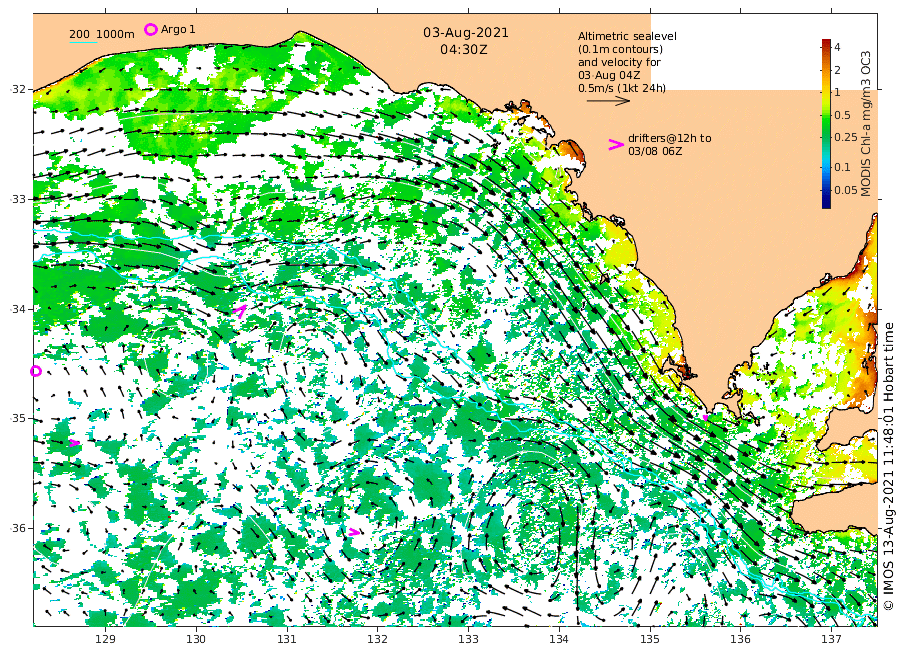Click the 200 1000m legend label

(102, 34)
